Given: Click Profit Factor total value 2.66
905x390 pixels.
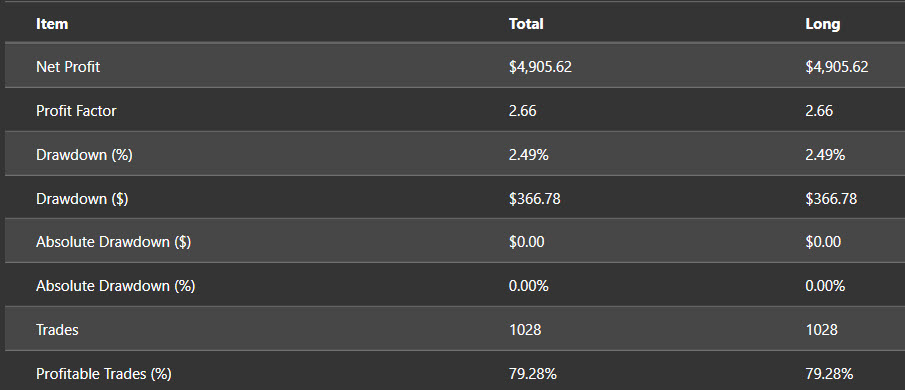Looking at the screenshot, I should 522,111.
